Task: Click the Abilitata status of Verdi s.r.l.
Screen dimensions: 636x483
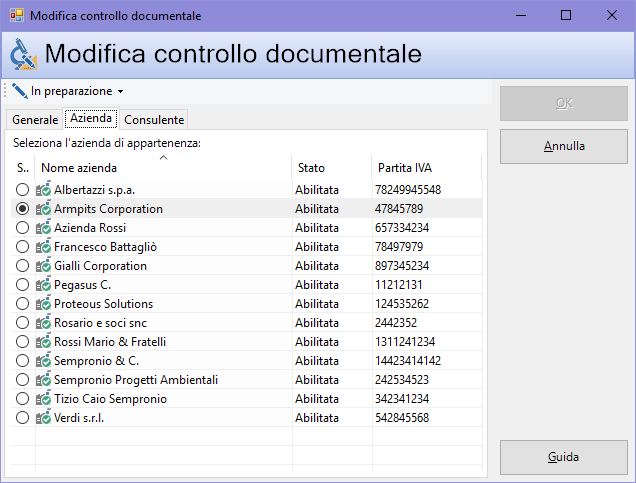Action: click(x=317, y=418)
